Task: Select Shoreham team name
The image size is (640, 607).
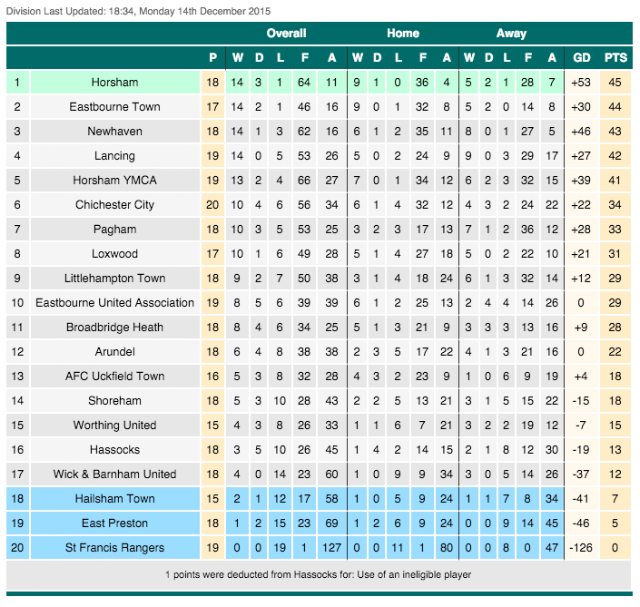Action: 115,400
